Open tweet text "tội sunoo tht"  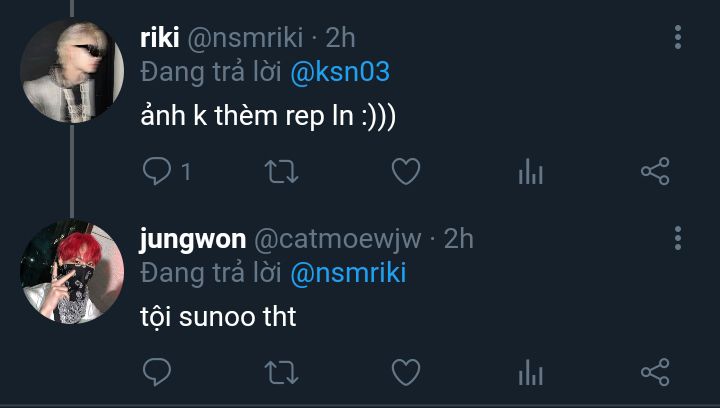point(218,318)
